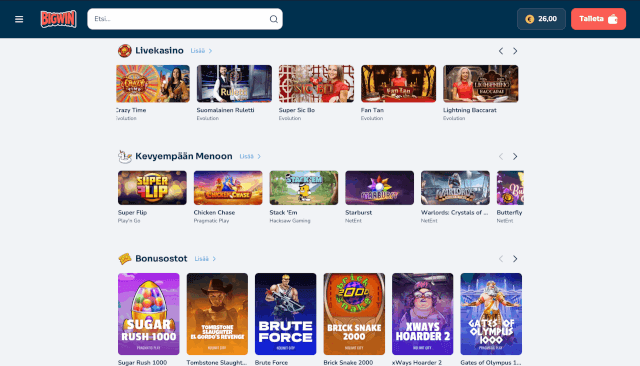
Task: Launch the Starburst slot thumbnail
Action: (380, 188)
